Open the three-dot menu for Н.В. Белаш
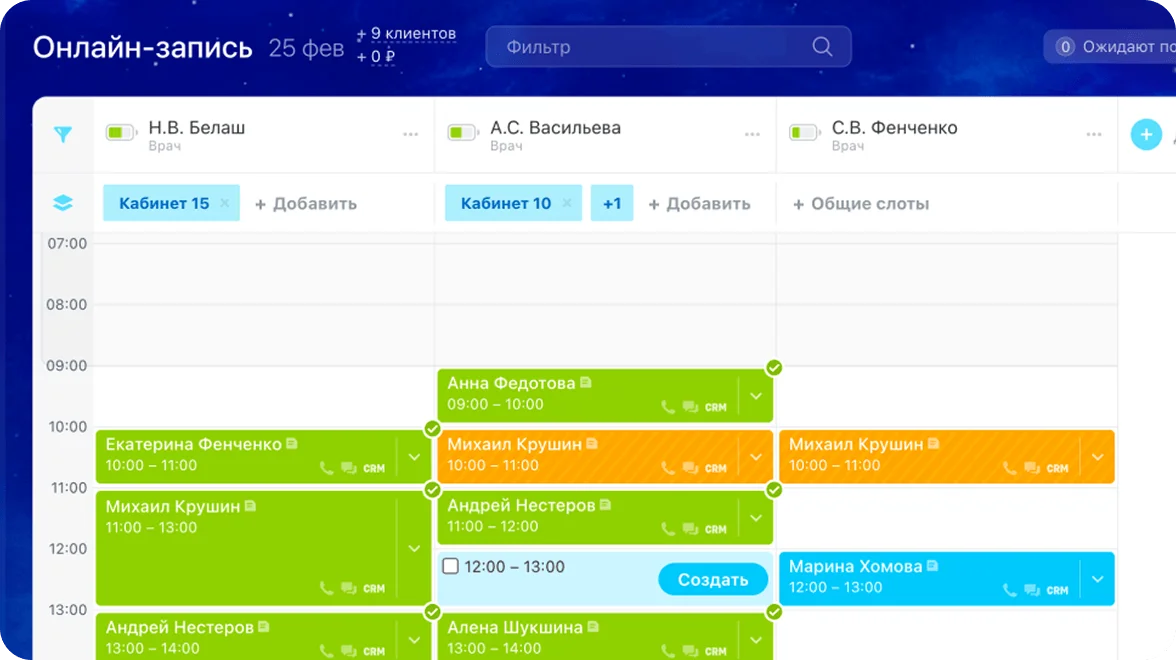This screenshot has width=1176, height=660. click(410, 134)
